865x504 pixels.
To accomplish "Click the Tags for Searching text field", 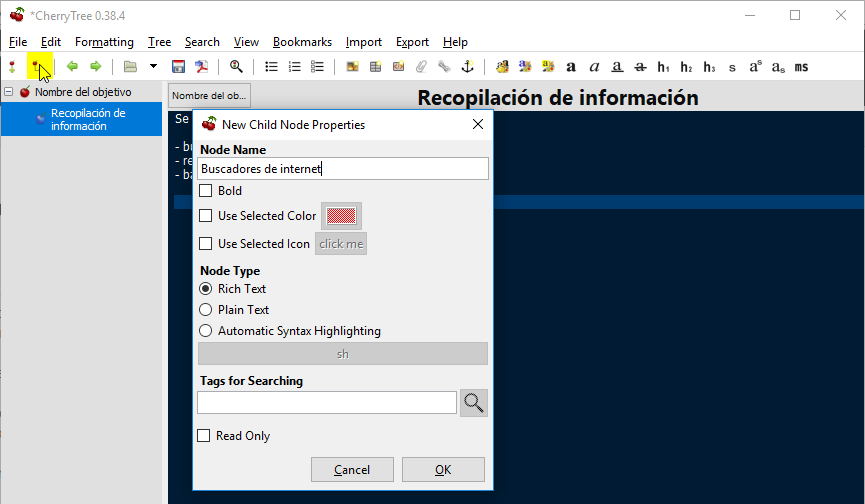I will (327, 402).
